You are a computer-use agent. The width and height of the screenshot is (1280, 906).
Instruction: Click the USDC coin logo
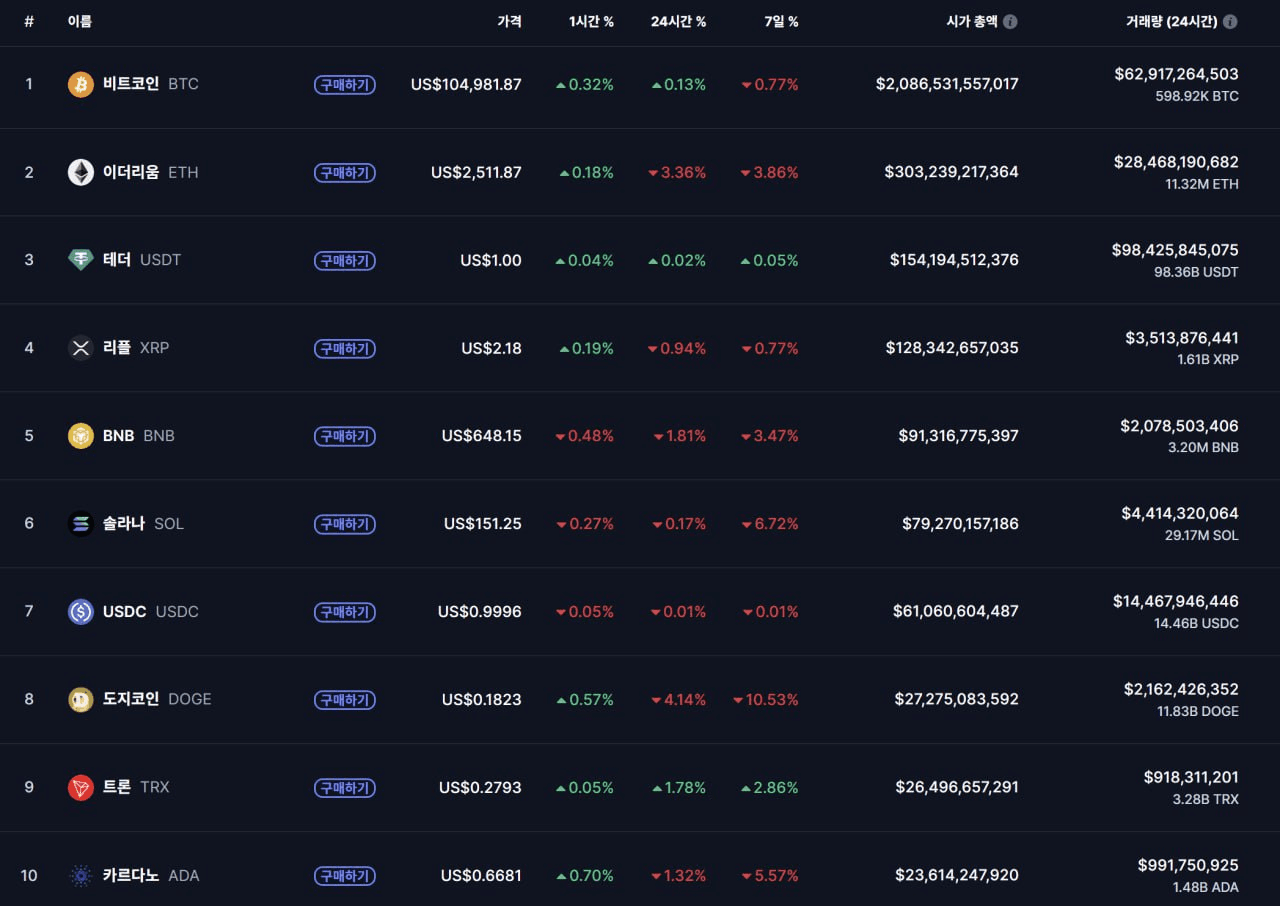click(81, 612)
